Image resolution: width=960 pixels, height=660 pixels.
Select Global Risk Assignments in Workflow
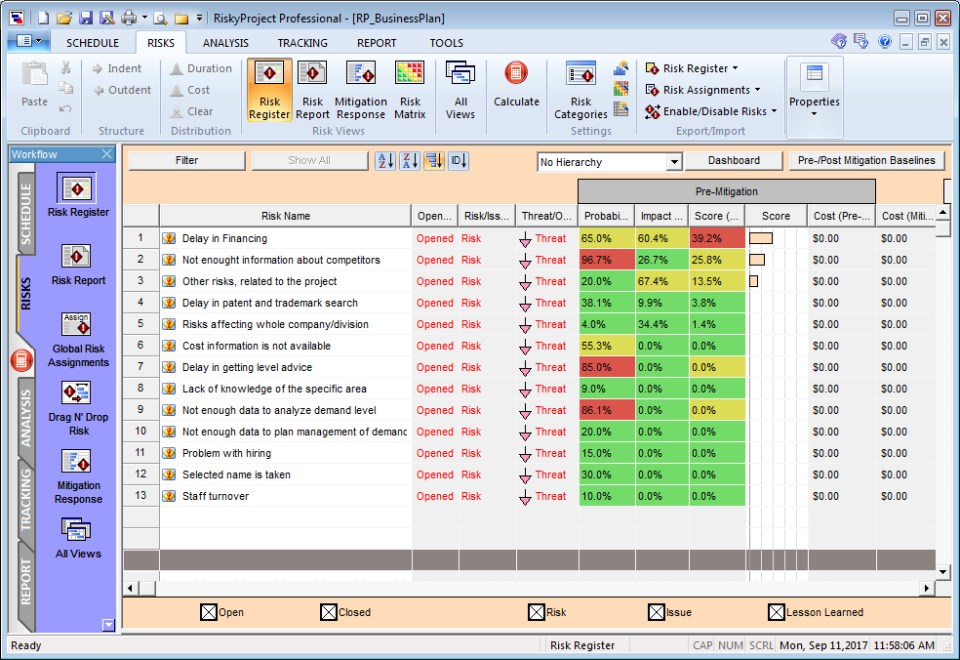click(x=78, y=339)
